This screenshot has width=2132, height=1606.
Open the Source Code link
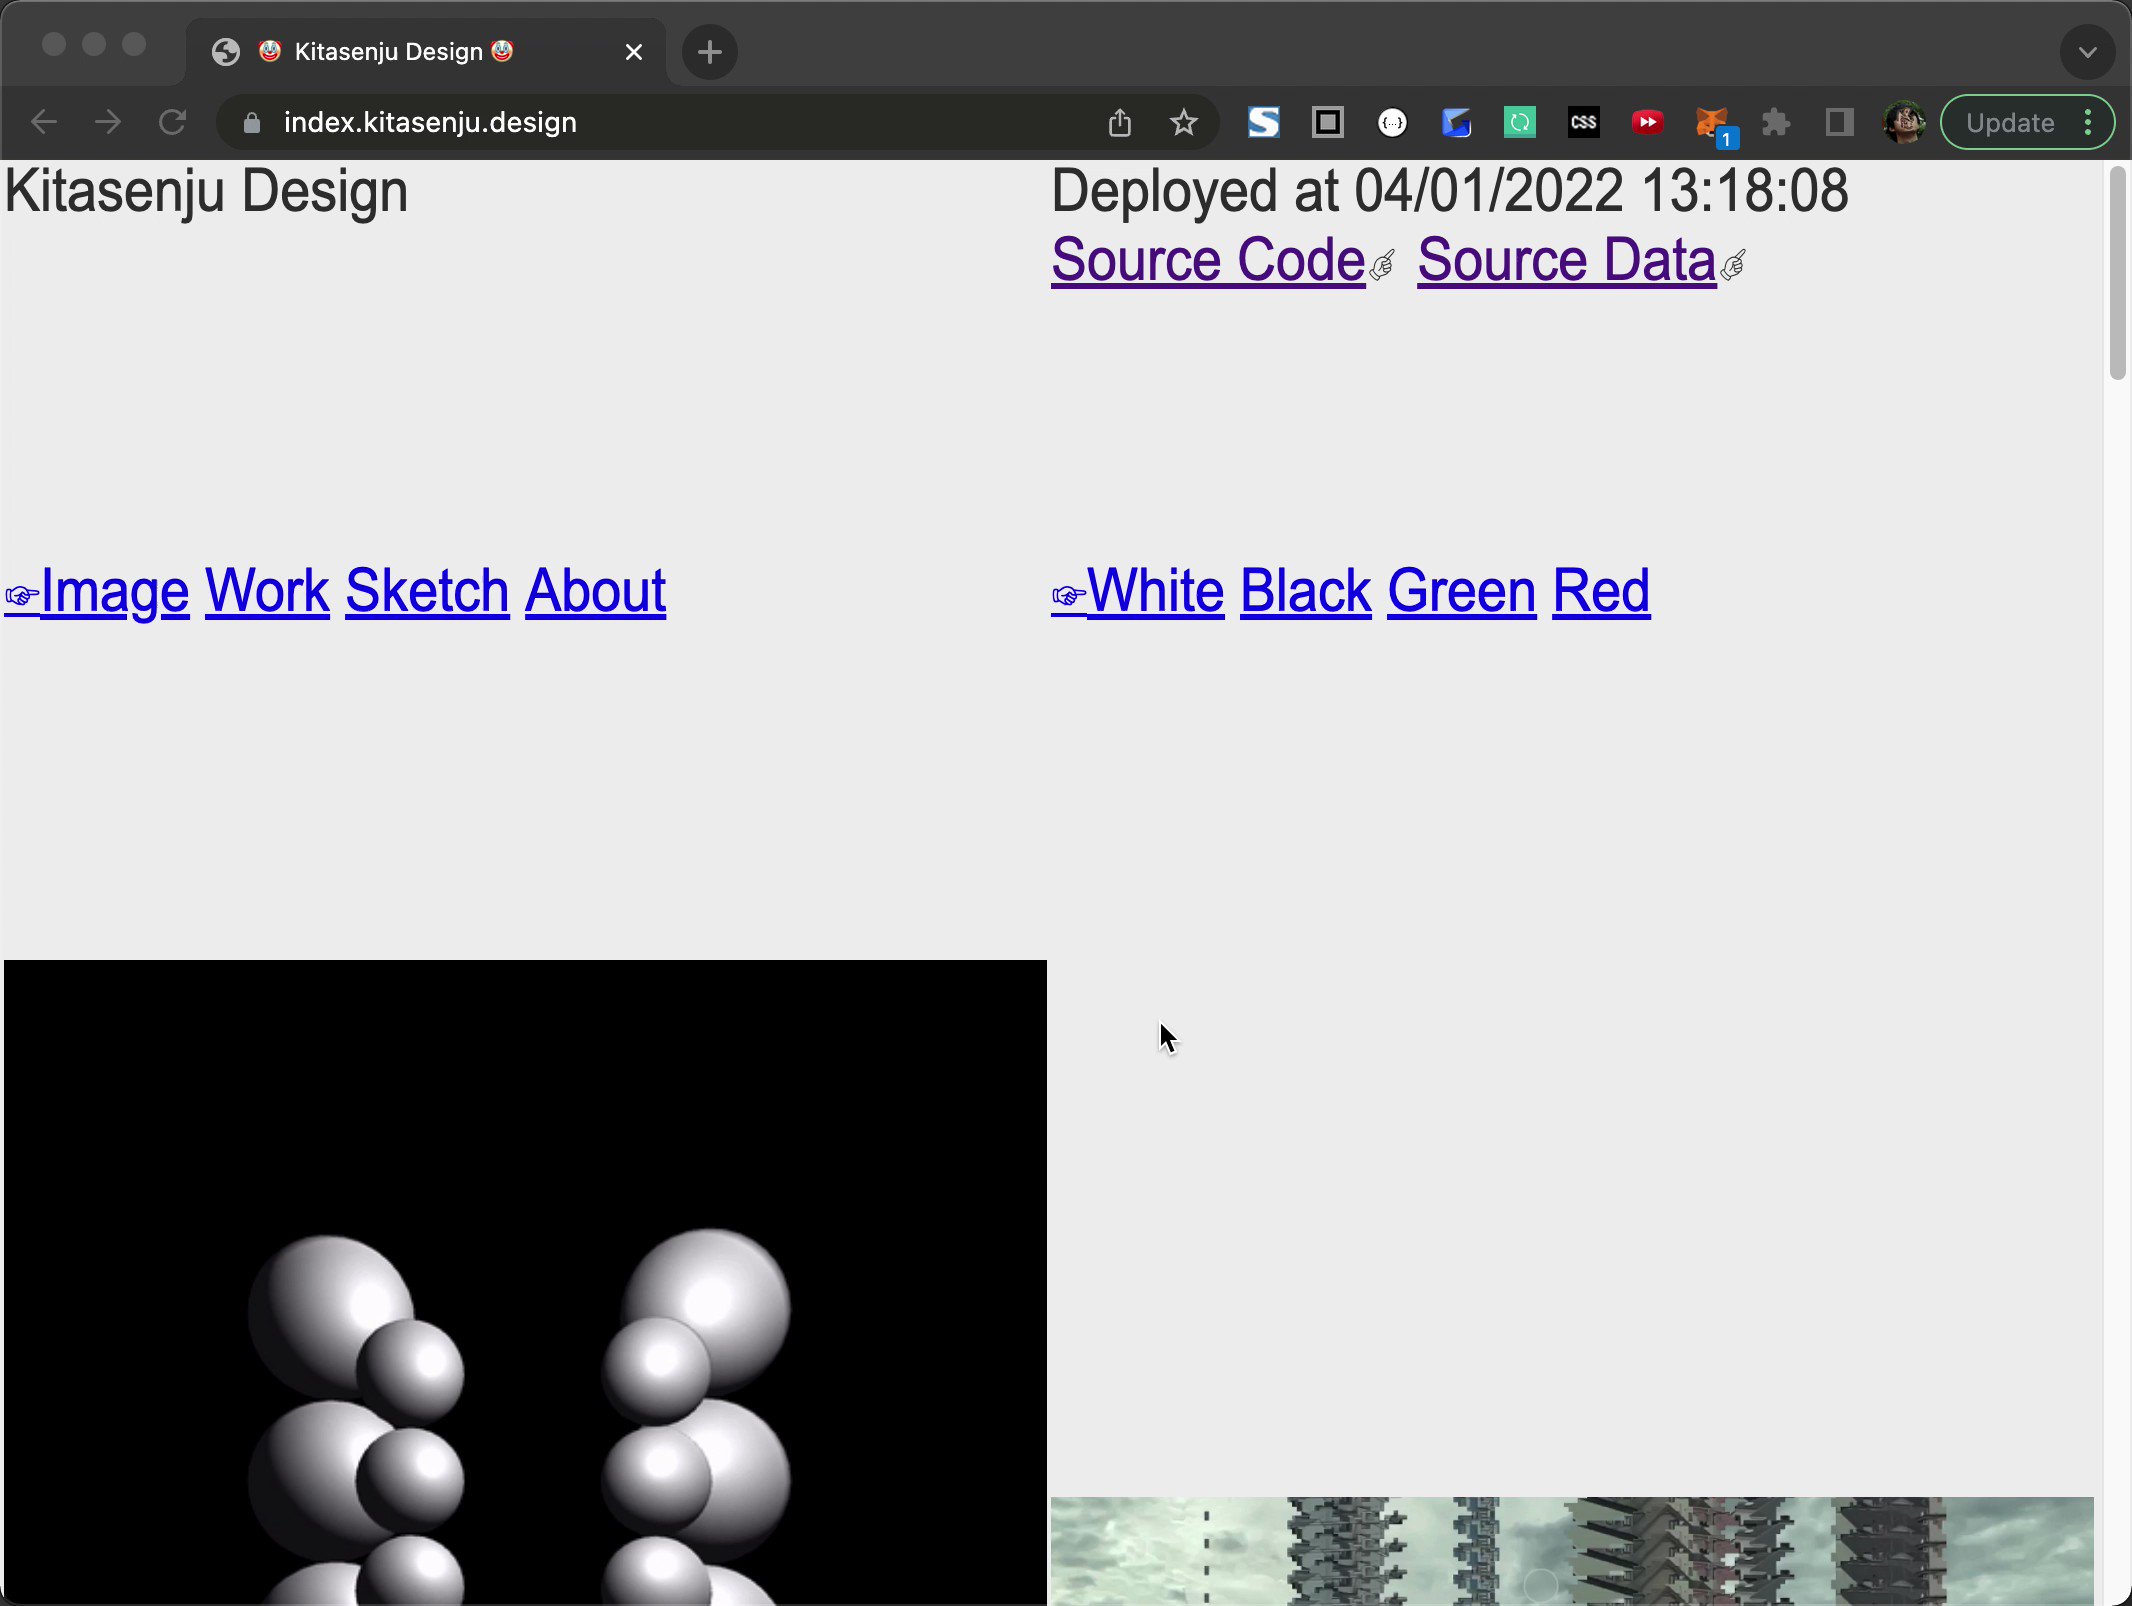click(x=1208, y=260)
